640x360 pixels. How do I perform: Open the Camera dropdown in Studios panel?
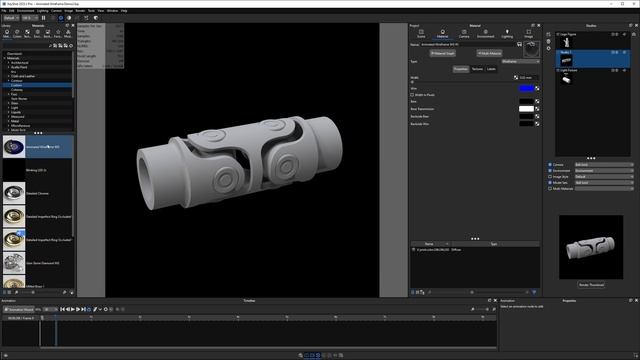click(x=604, y=164)
